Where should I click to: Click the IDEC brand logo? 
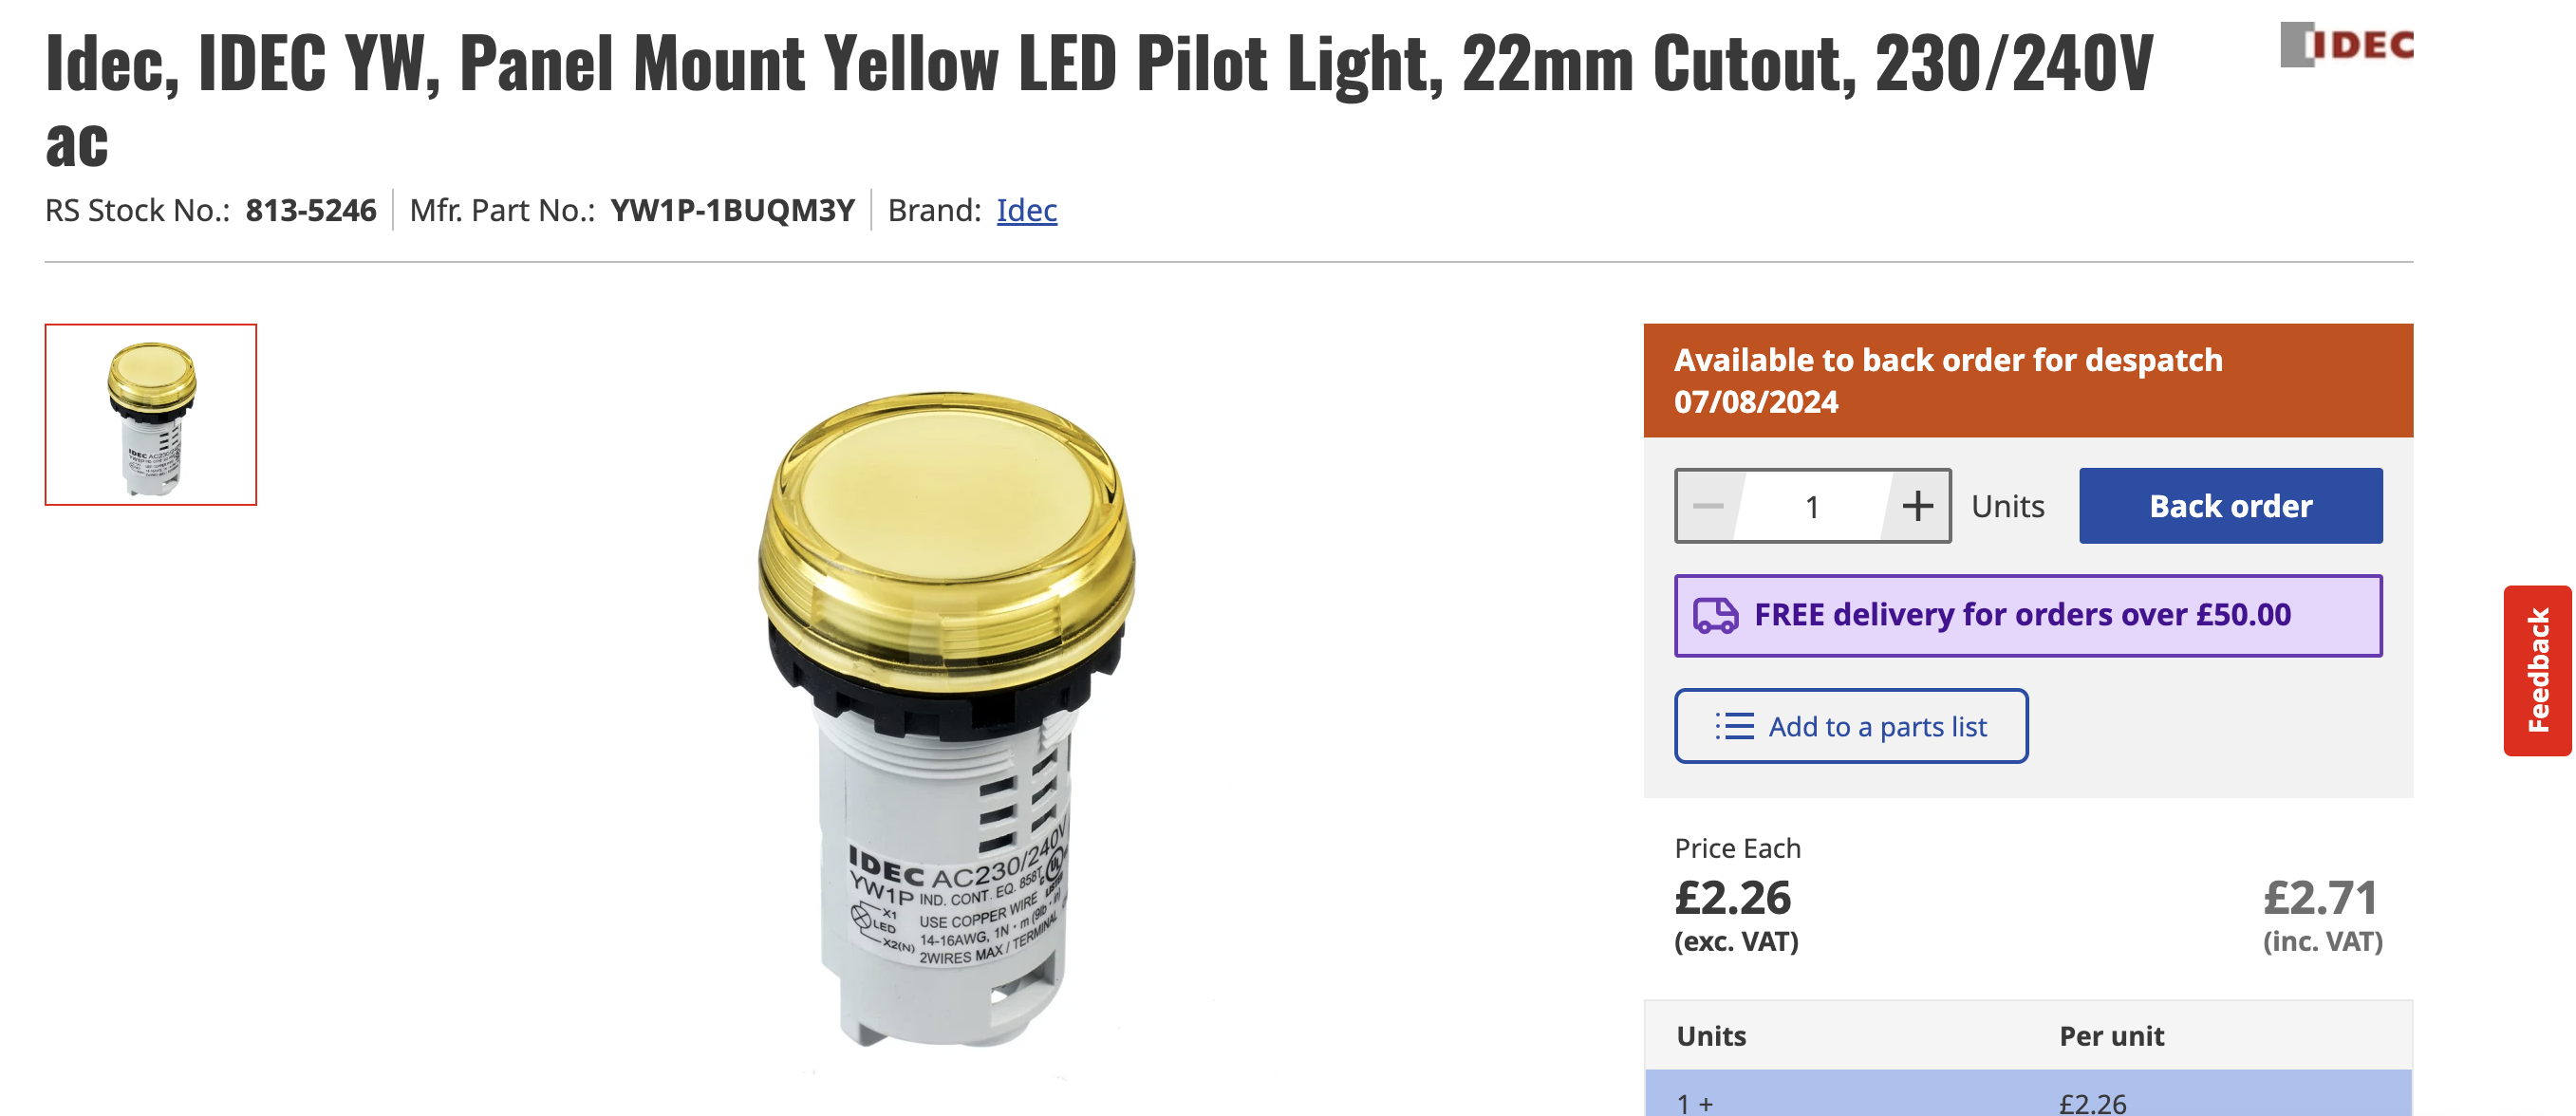point(2346,45)
